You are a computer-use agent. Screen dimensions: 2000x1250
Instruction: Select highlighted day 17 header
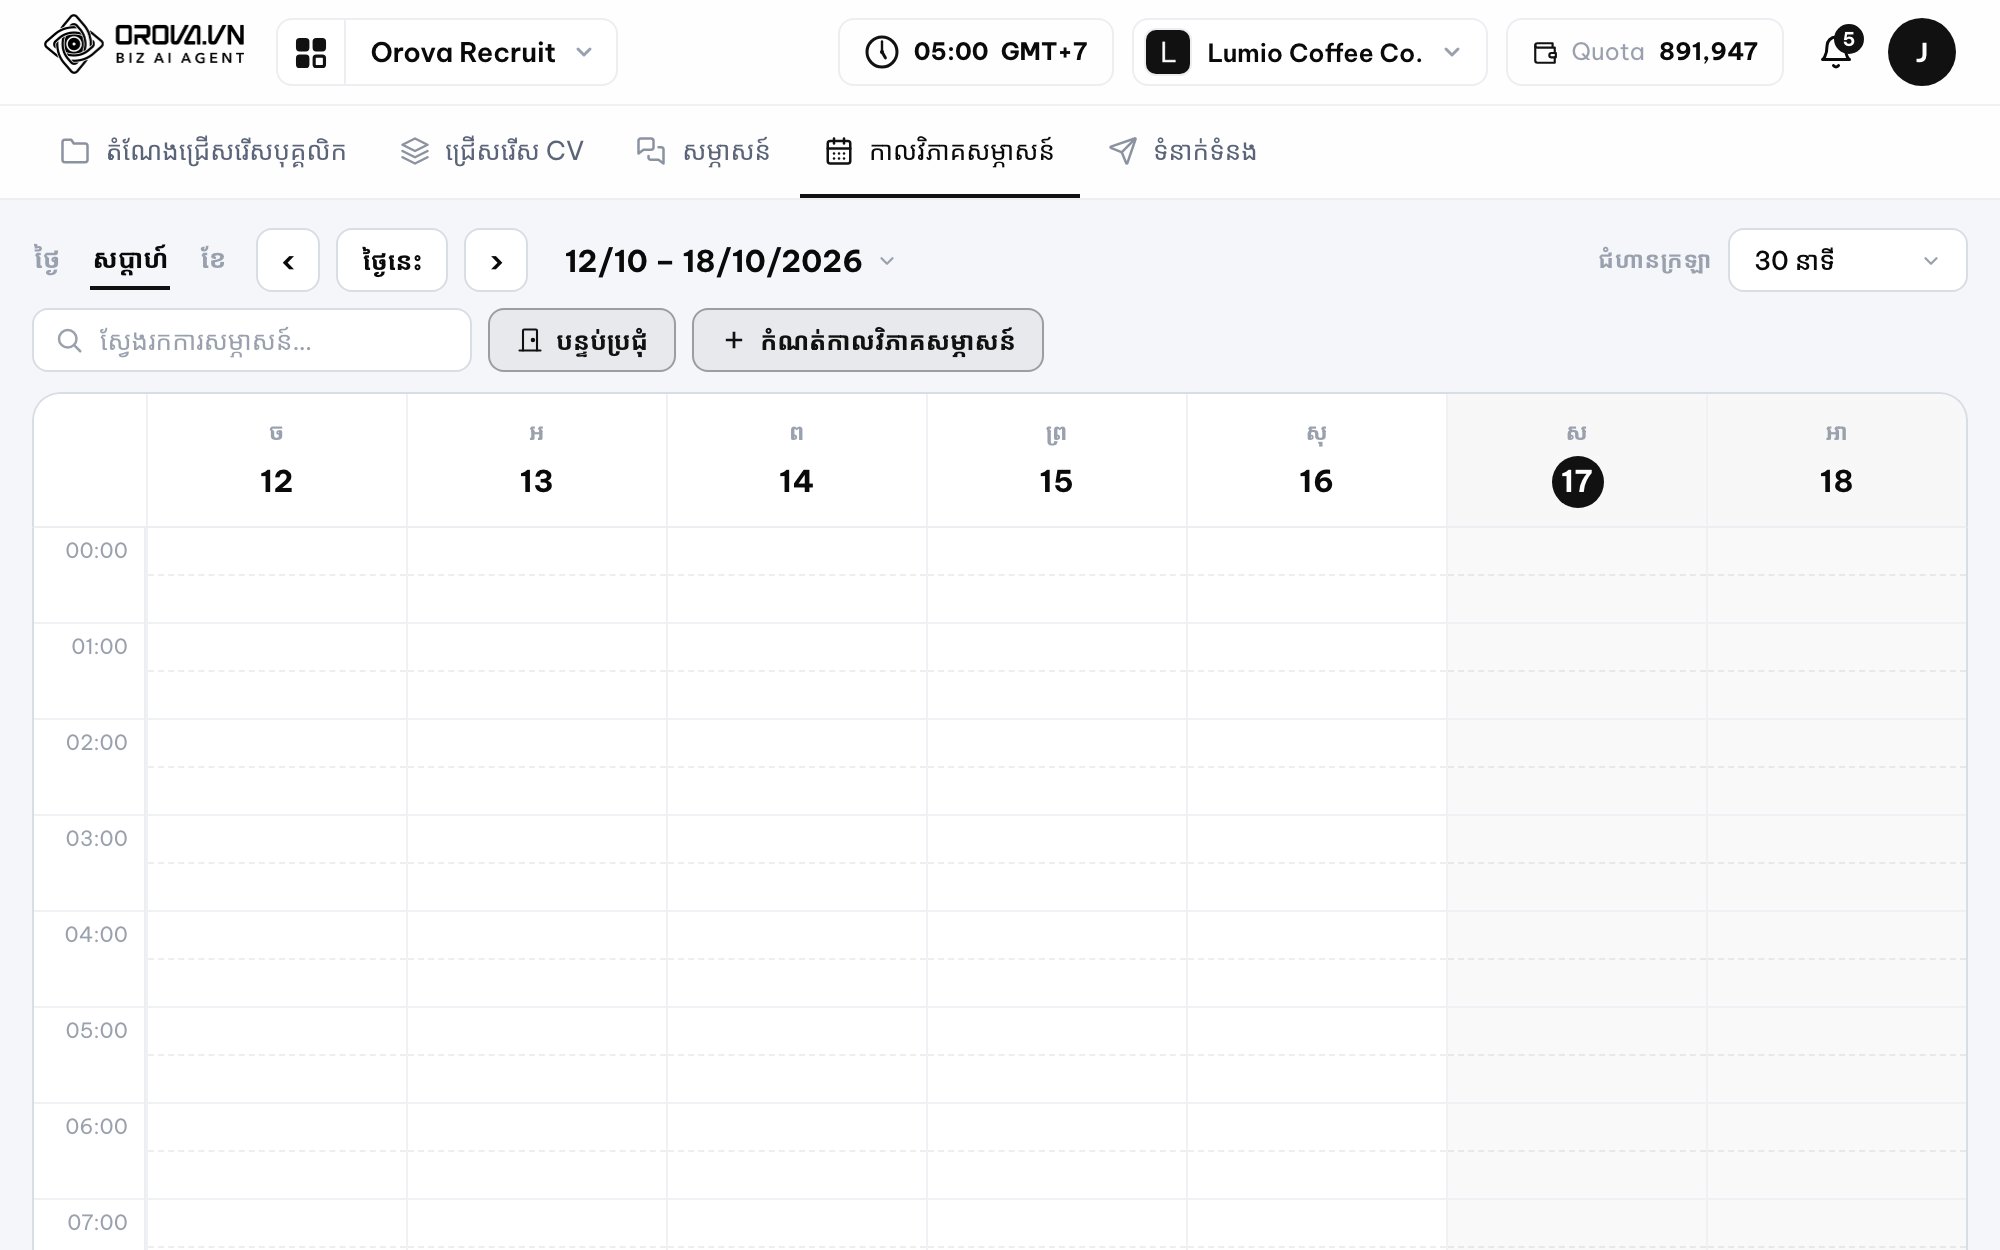[1577, 461]
